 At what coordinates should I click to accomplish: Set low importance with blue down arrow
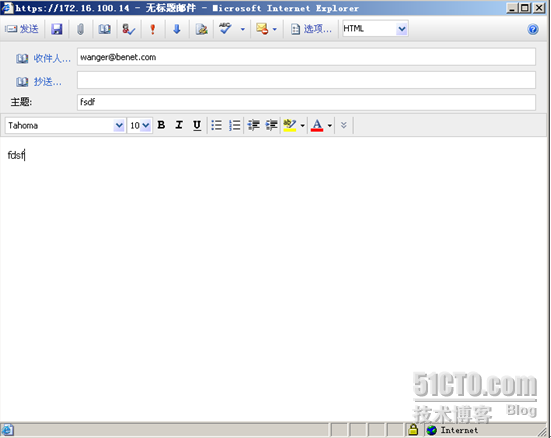(x=177, y=29)
